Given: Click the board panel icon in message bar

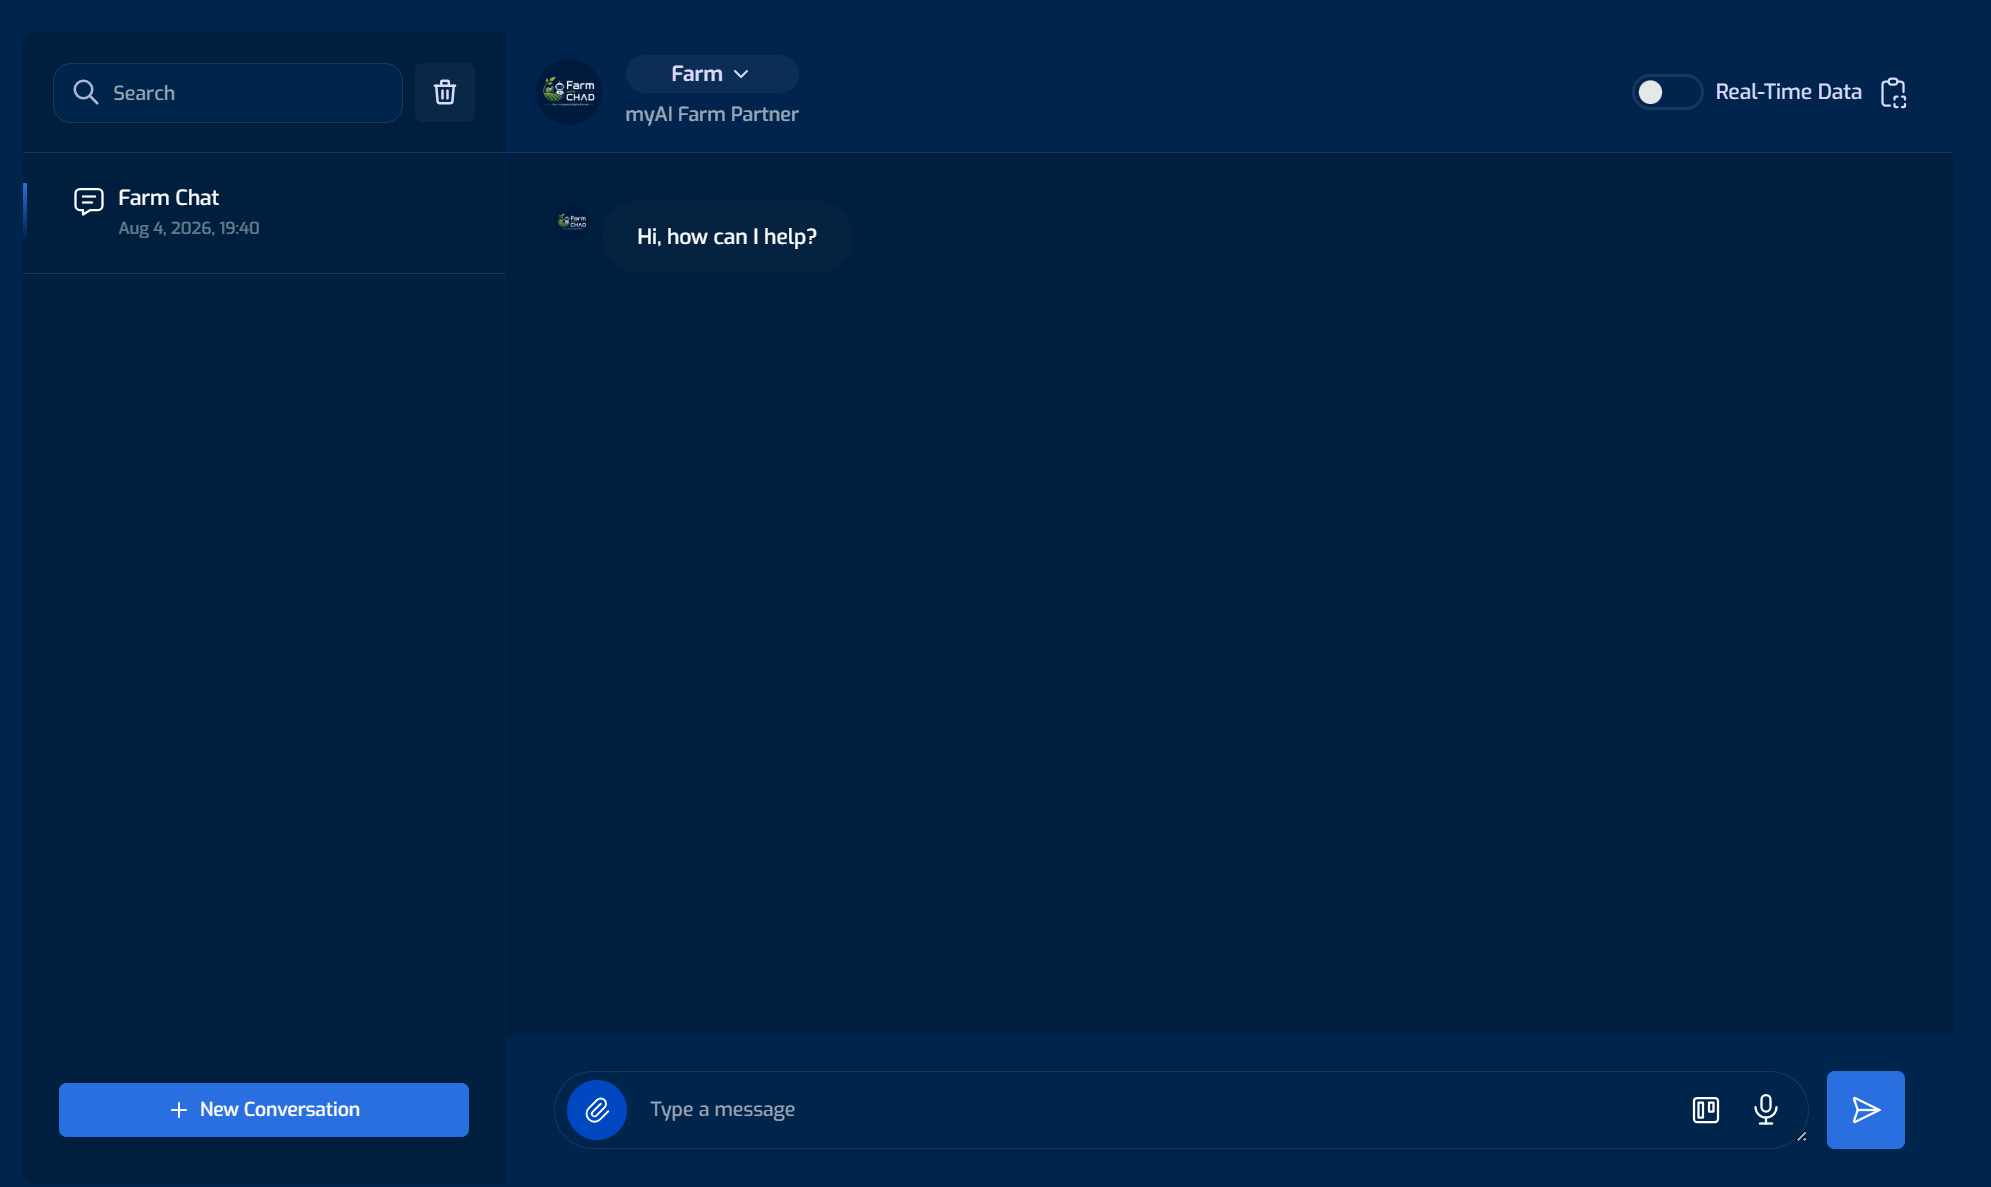Looking at the screenshot, I should tap(1706, 1109).
